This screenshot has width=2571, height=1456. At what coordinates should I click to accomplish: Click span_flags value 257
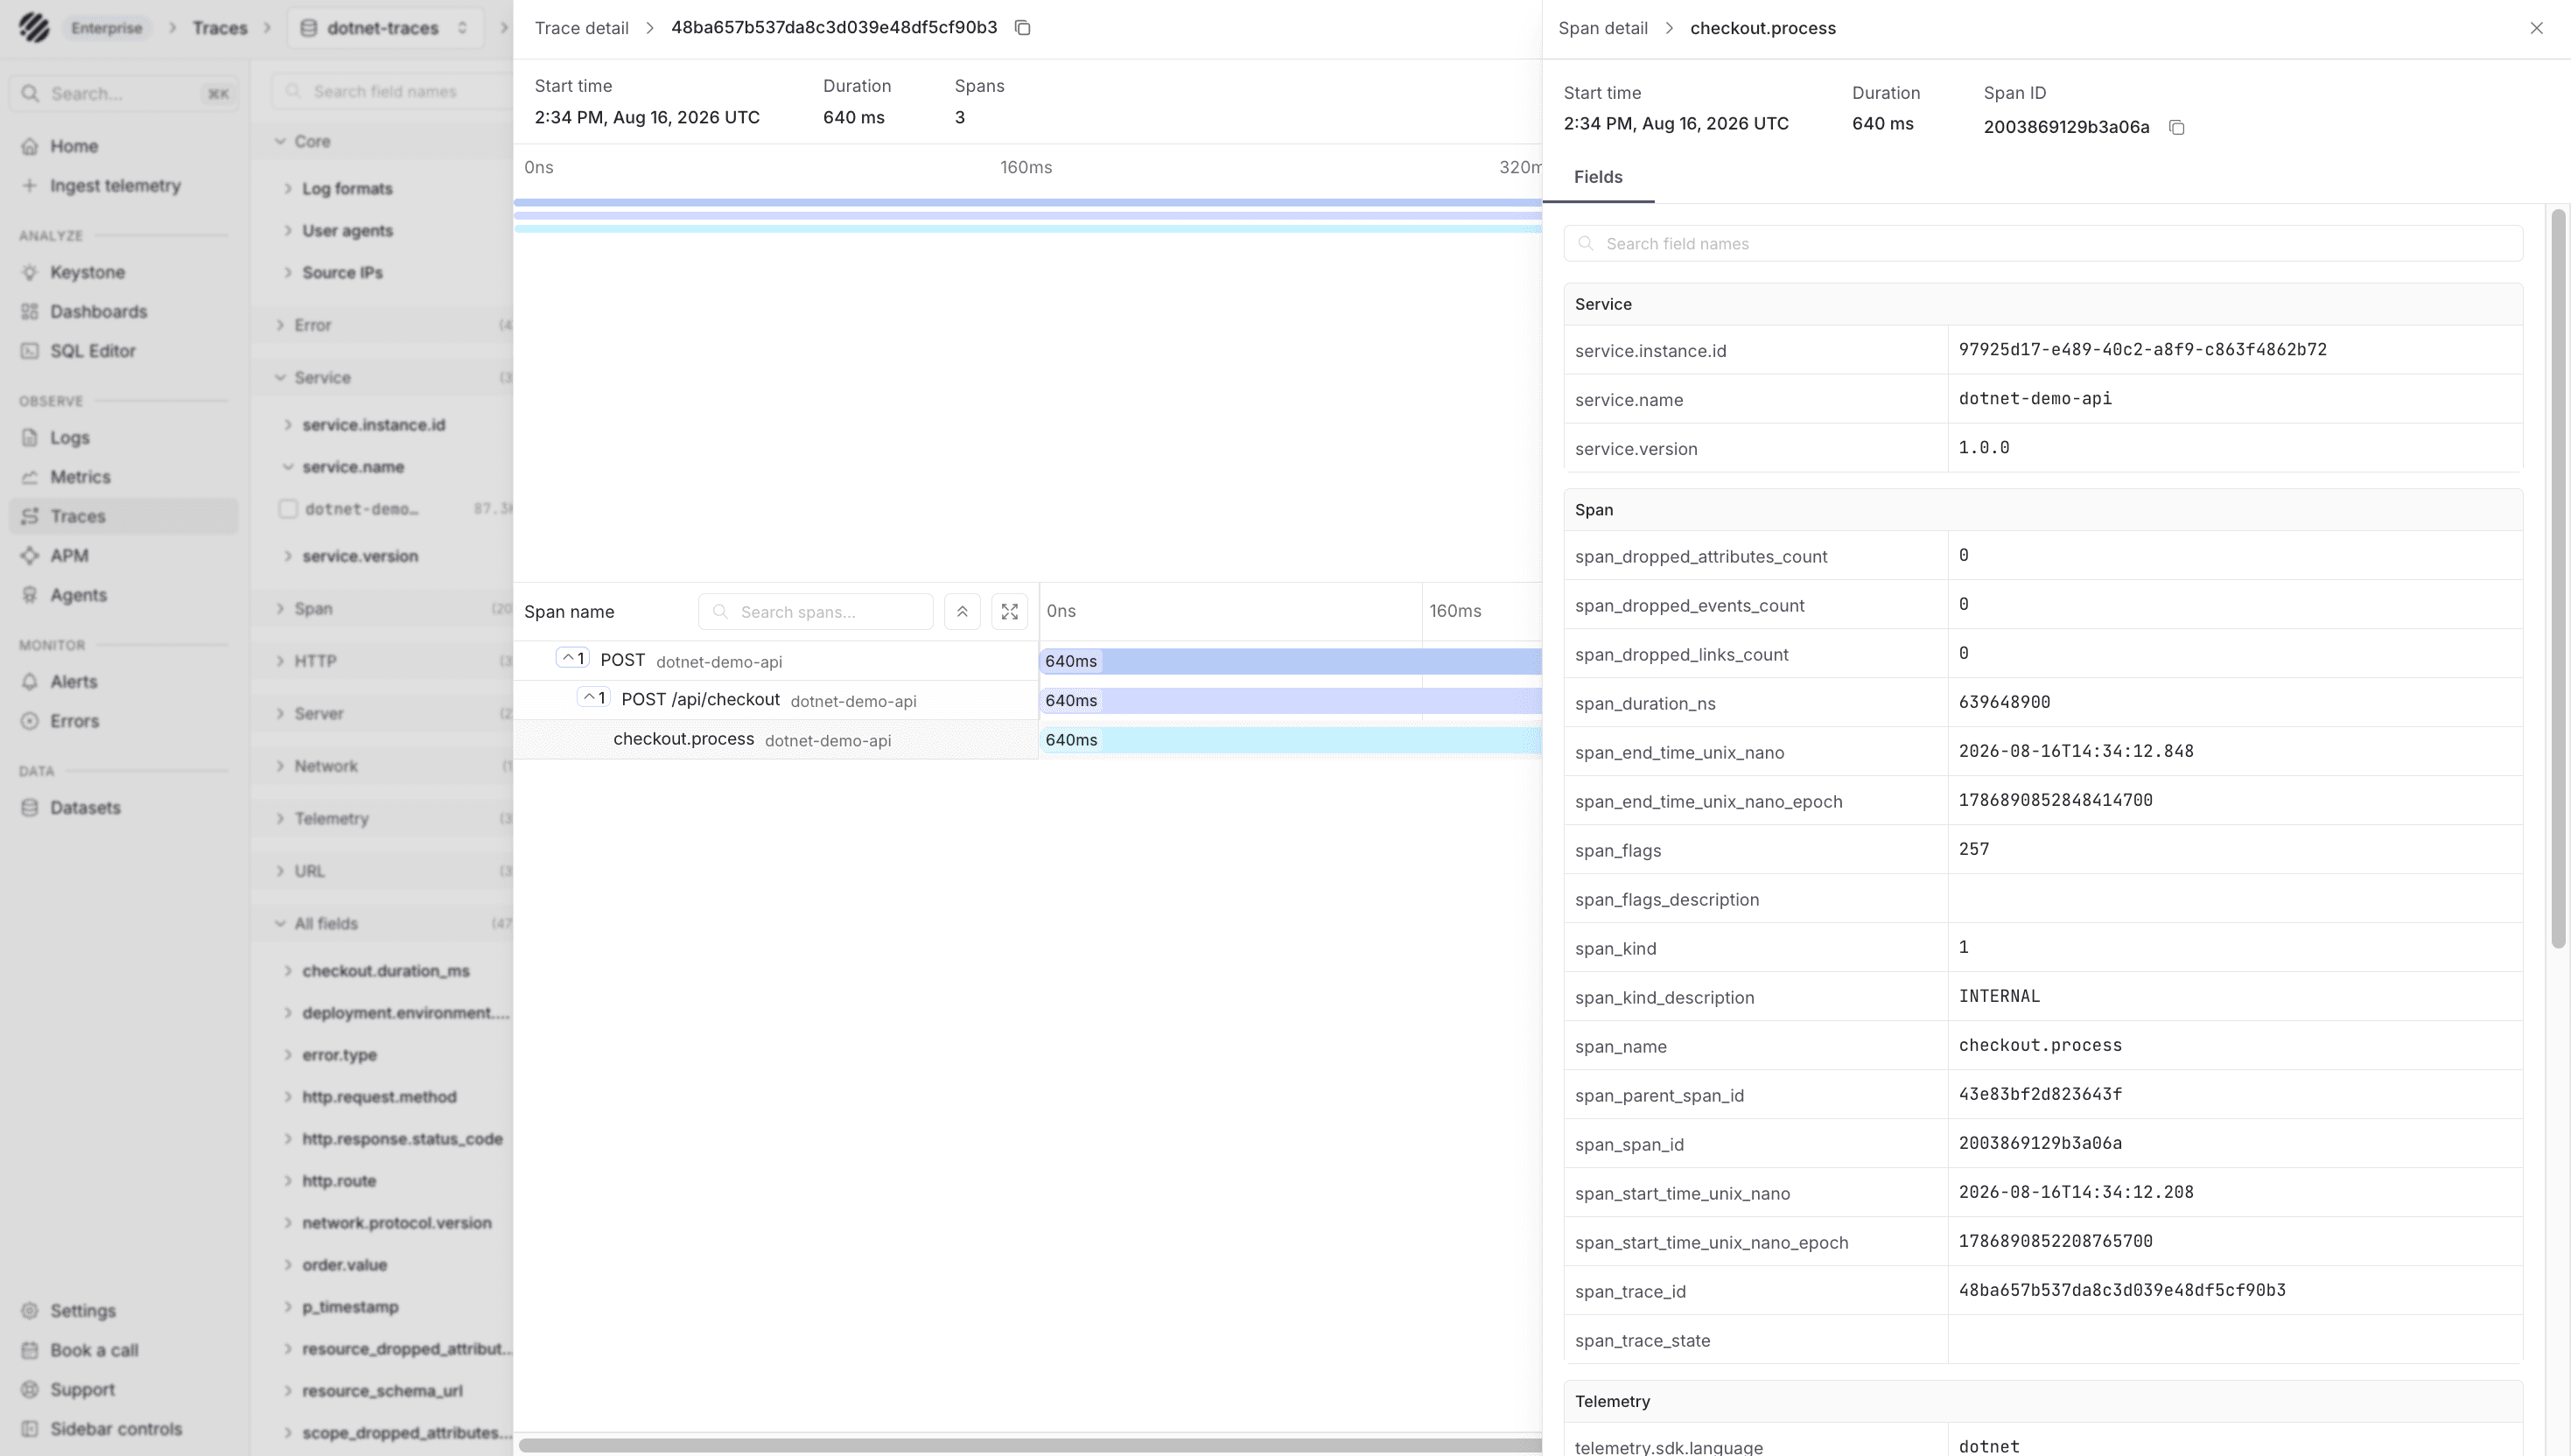point(1973,850)
